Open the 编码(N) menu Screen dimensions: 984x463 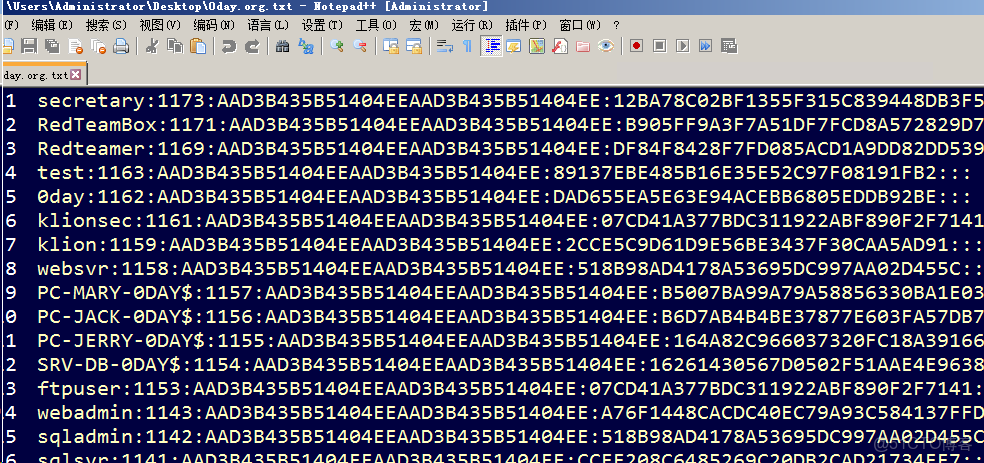(x=214, y=25)
